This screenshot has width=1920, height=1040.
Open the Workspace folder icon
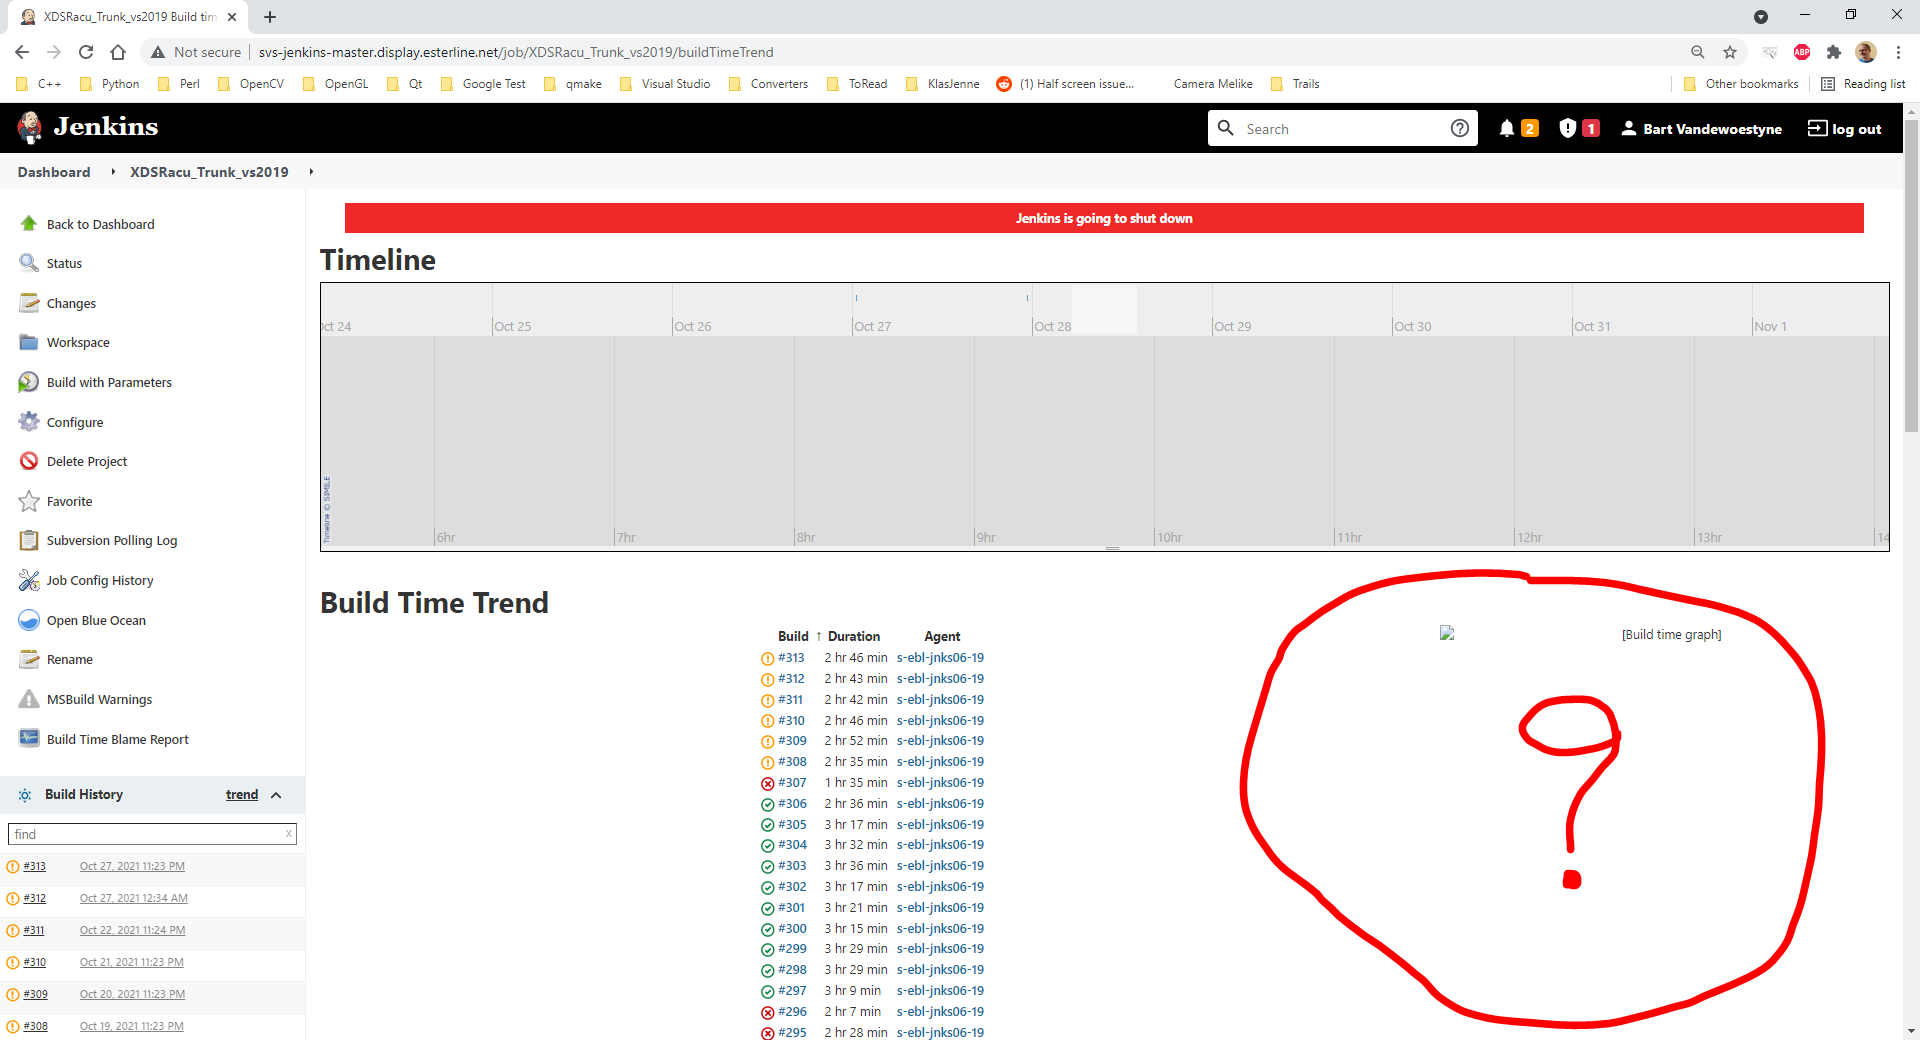point(29,342)
